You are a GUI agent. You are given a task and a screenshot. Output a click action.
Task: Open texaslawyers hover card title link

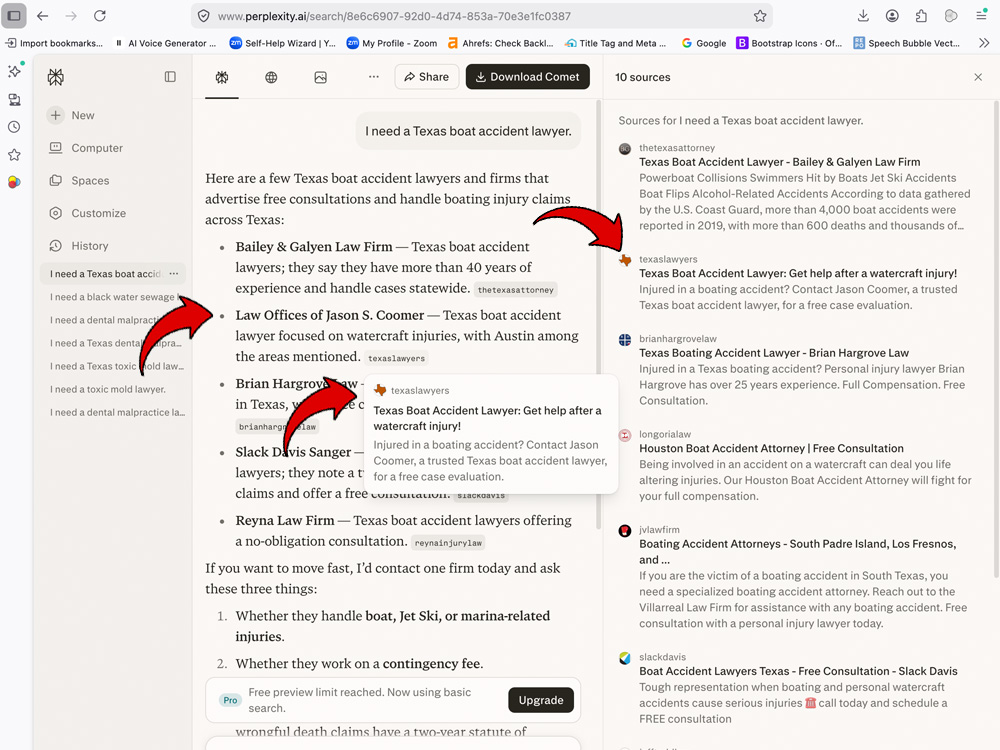click(487, 418)
